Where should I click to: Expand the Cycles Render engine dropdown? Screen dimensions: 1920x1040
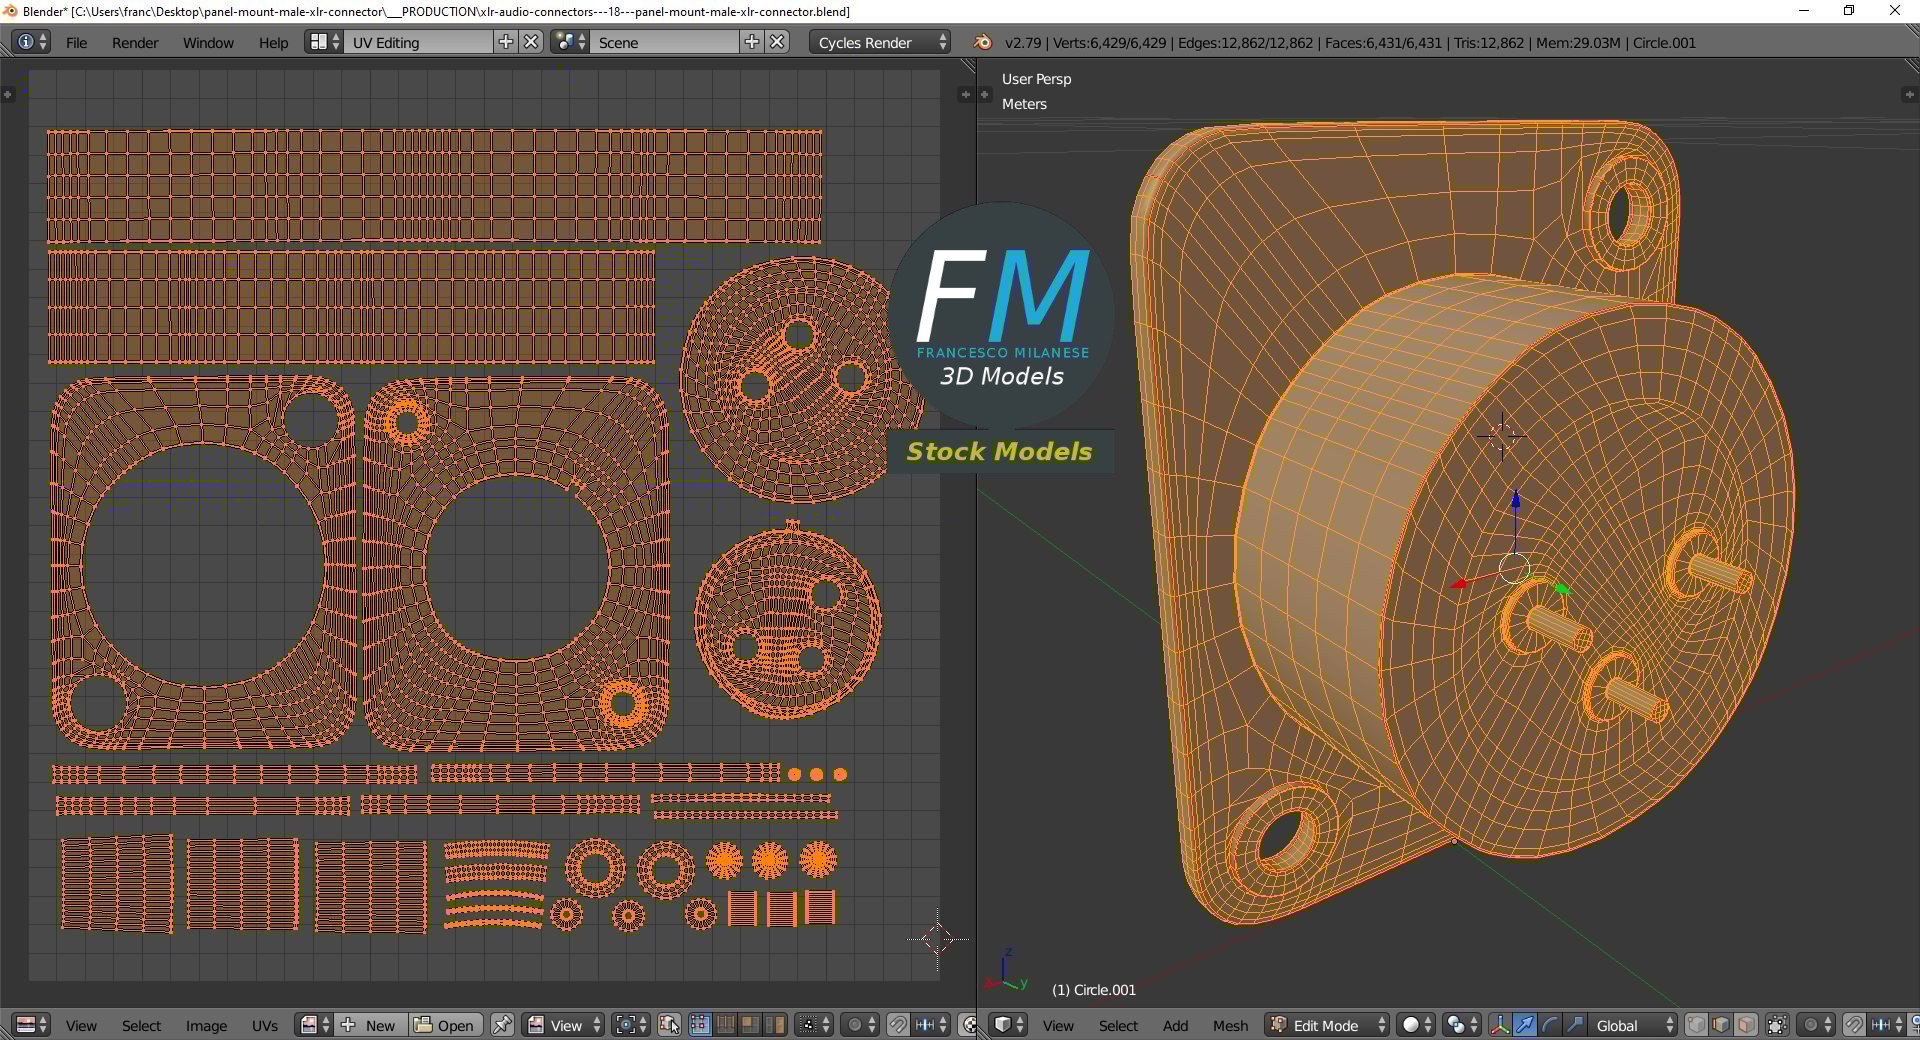coord(880,42)
